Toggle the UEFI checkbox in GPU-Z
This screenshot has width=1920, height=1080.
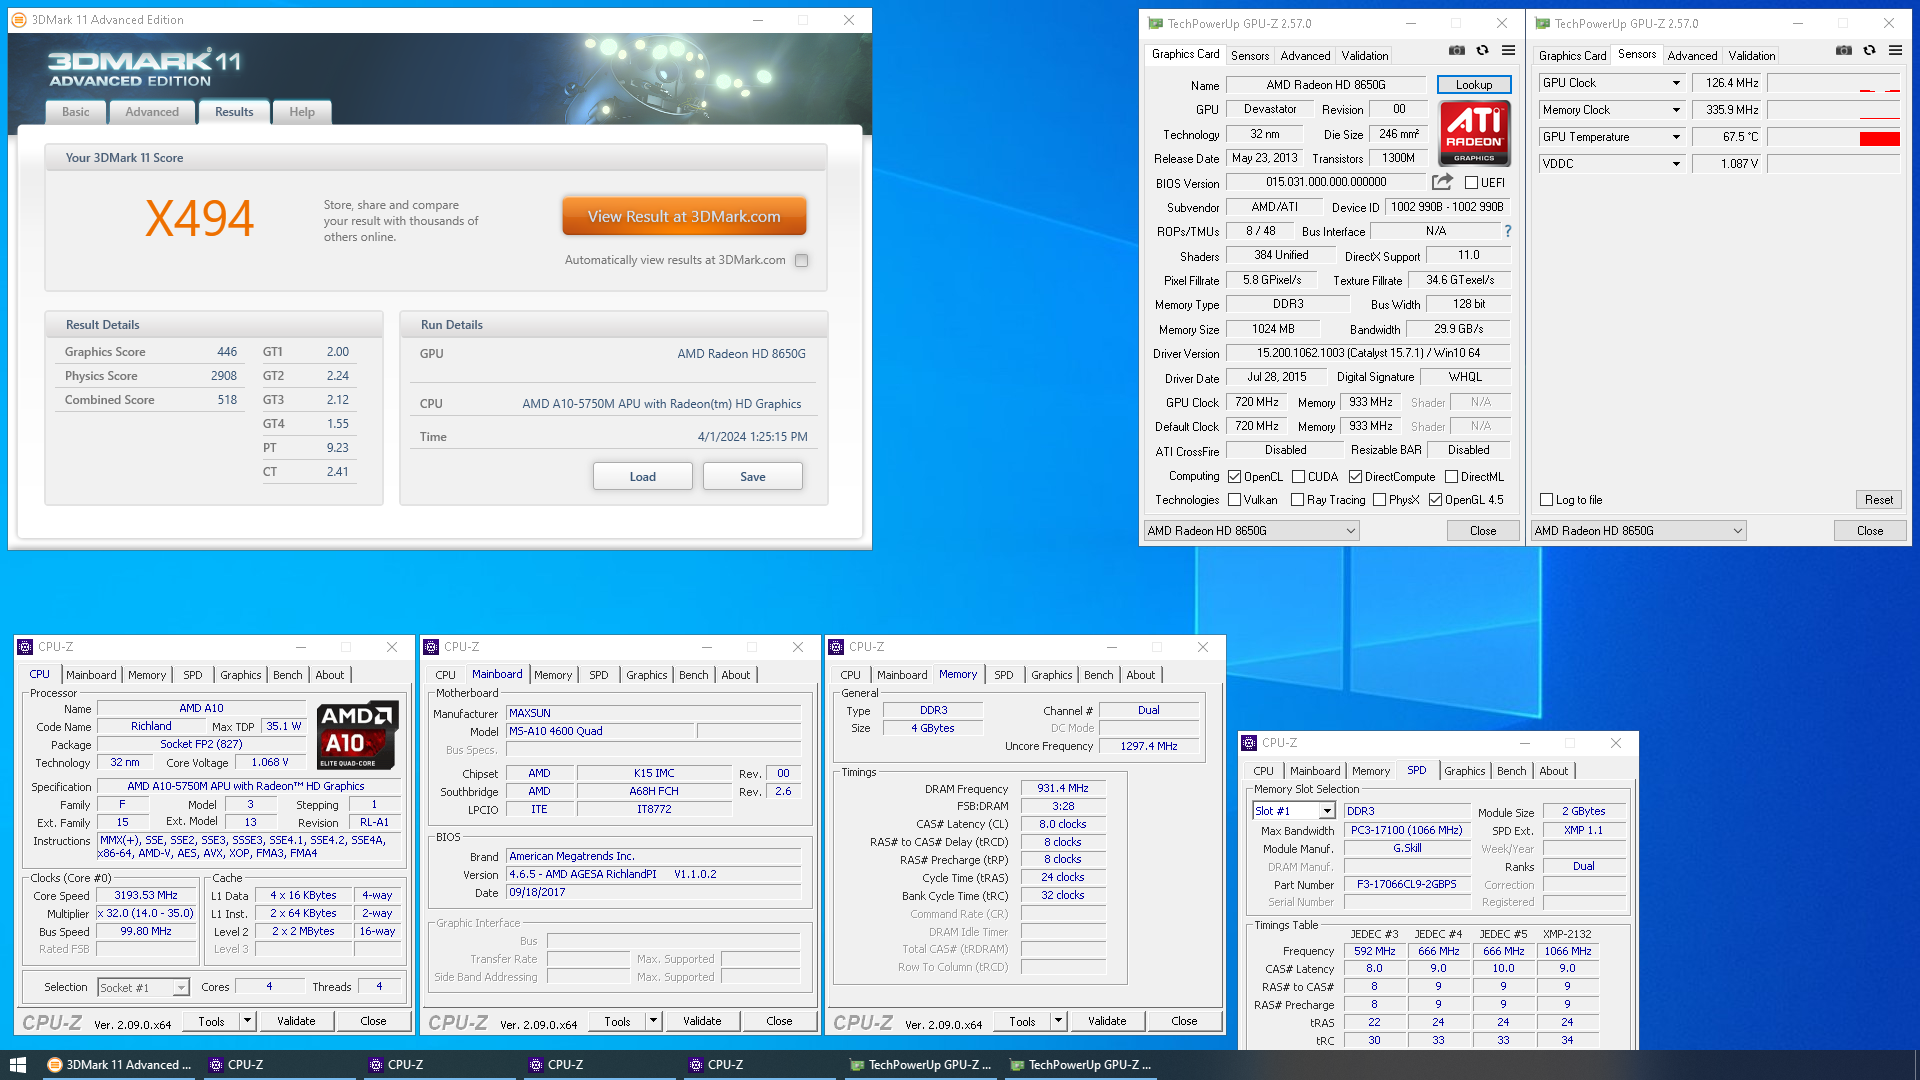coord(1471,183)
